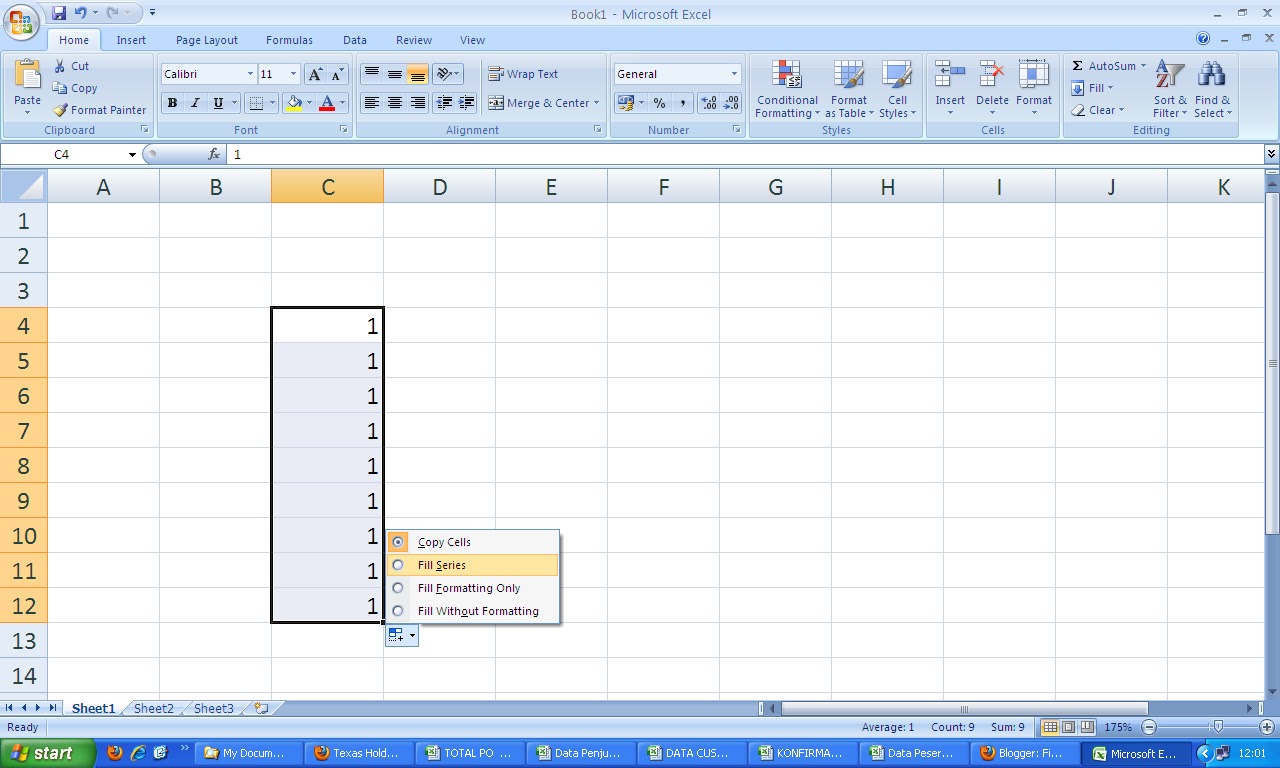Open the Font name dropdown
Image resolution: width=1280 pixels, height=768 pixels.
click(252, 73)
